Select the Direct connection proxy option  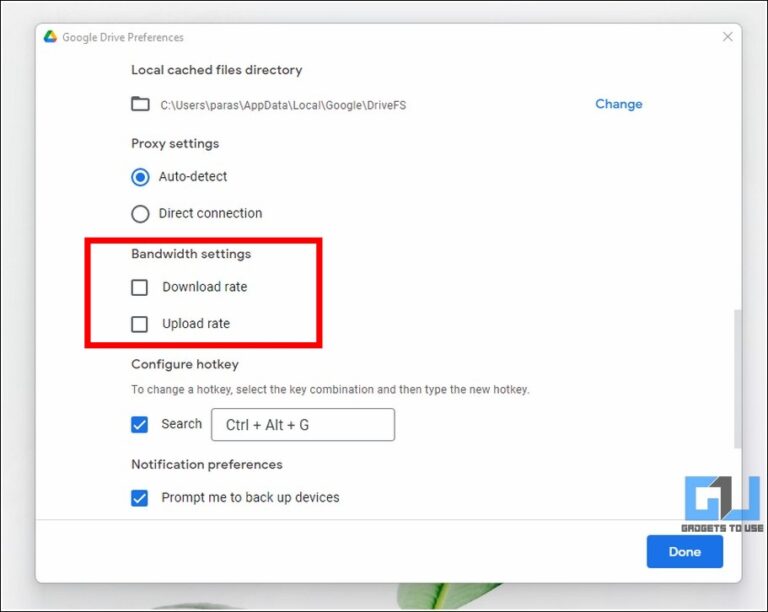[140, 213]
